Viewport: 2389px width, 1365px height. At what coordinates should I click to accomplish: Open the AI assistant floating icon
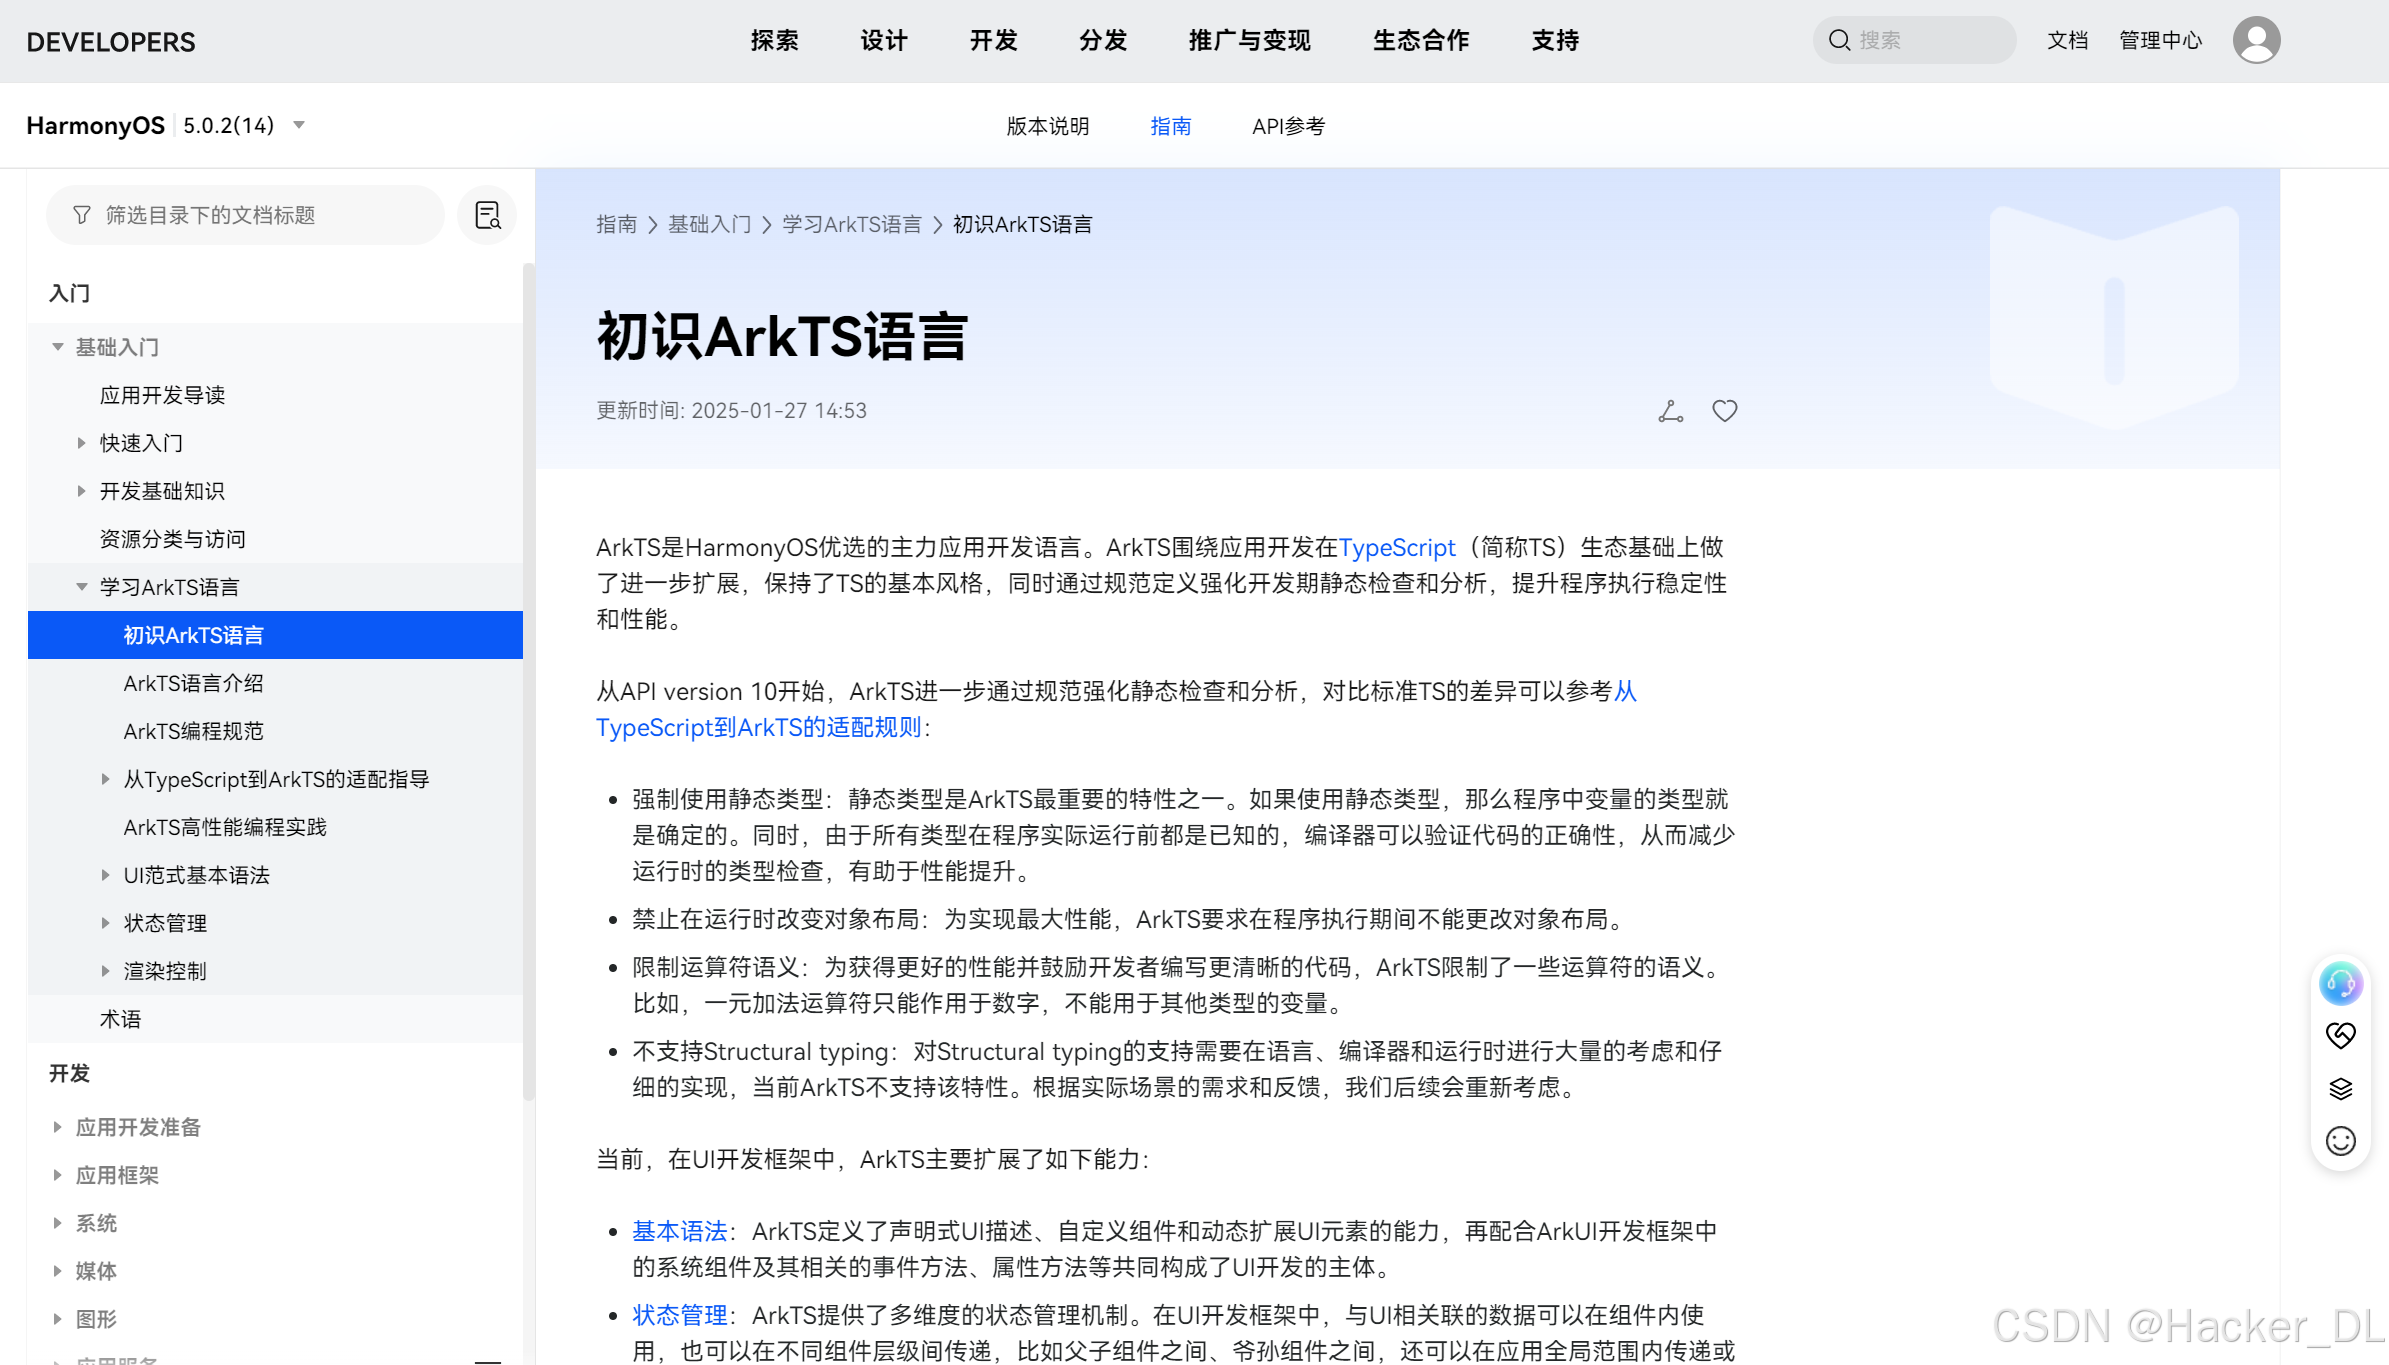(2340, 983)
